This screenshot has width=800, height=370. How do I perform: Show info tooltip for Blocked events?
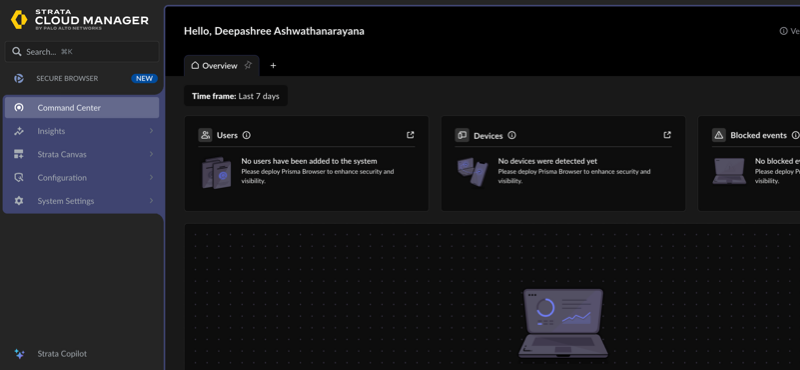tap(795, 135)
